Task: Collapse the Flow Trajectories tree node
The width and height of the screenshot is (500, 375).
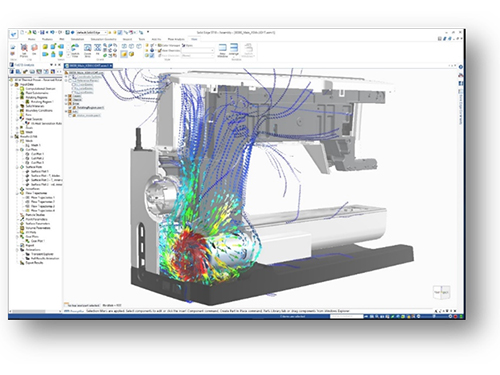Action: pyautogui.click(x=17, y=193)
